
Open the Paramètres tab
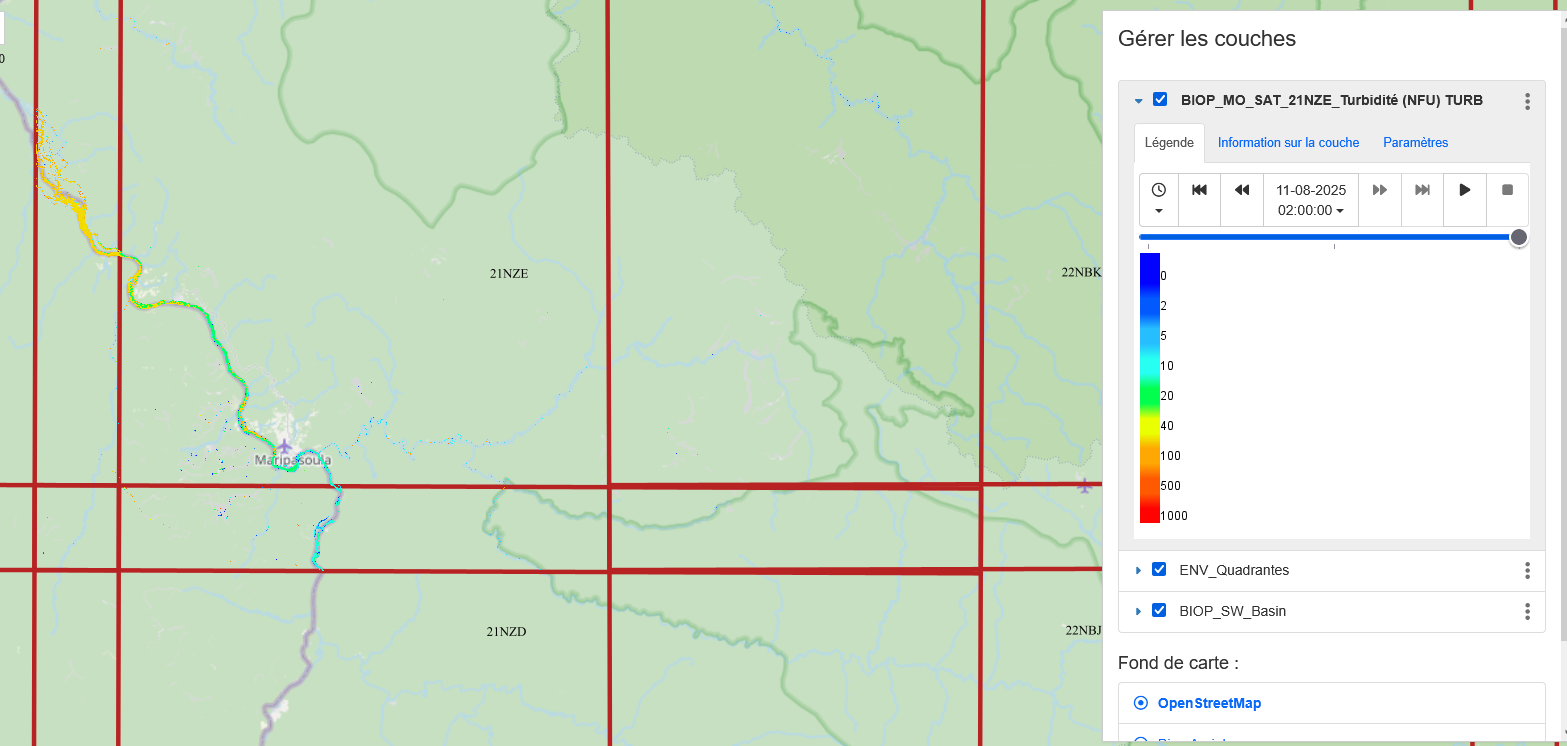1415,143
